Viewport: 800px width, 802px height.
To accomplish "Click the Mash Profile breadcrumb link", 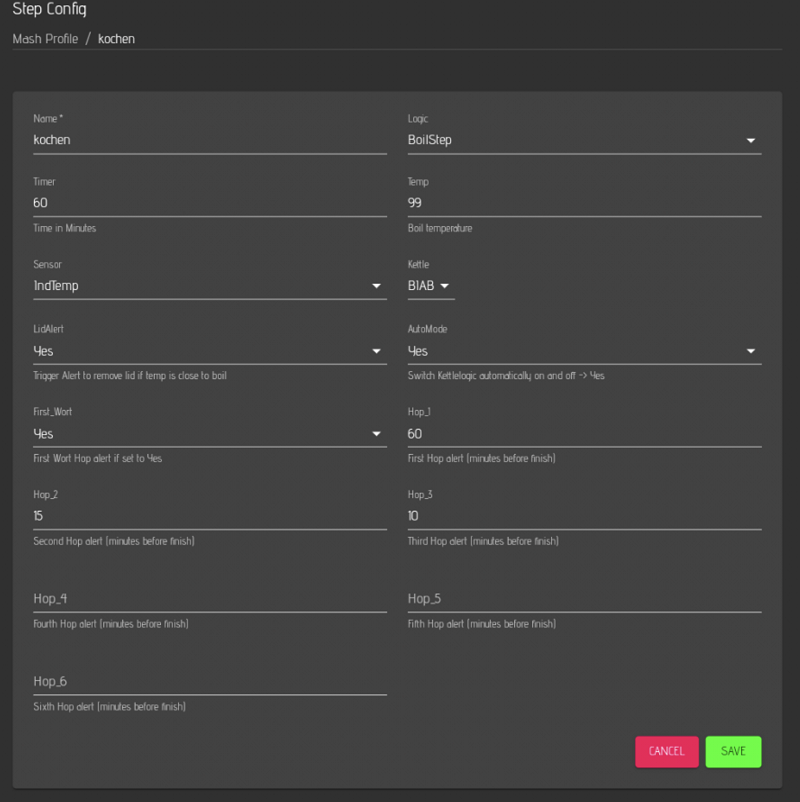I will [45, 39].
